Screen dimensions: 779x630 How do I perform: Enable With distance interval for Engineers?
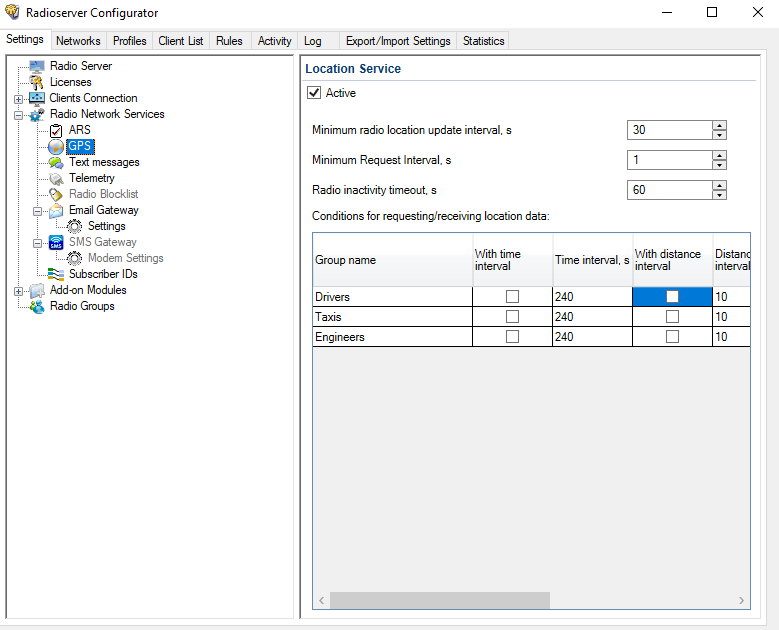(672, 337)
